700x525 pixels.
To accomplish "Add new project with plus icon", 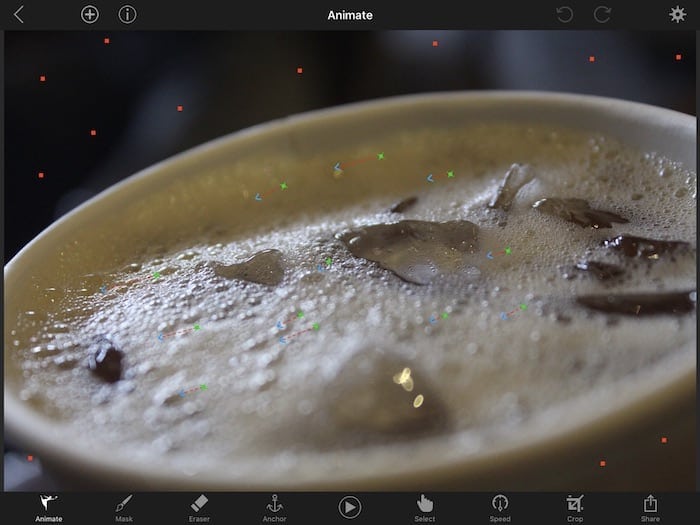I will 90,14.
